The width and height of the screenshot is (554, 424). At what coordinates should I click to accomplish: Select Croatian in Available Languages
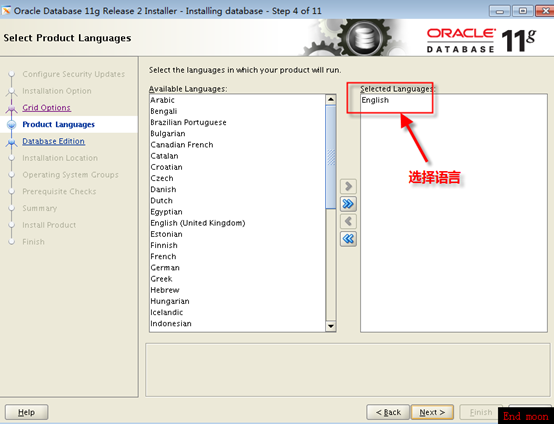pyautogui.click(x=237, y=167)
